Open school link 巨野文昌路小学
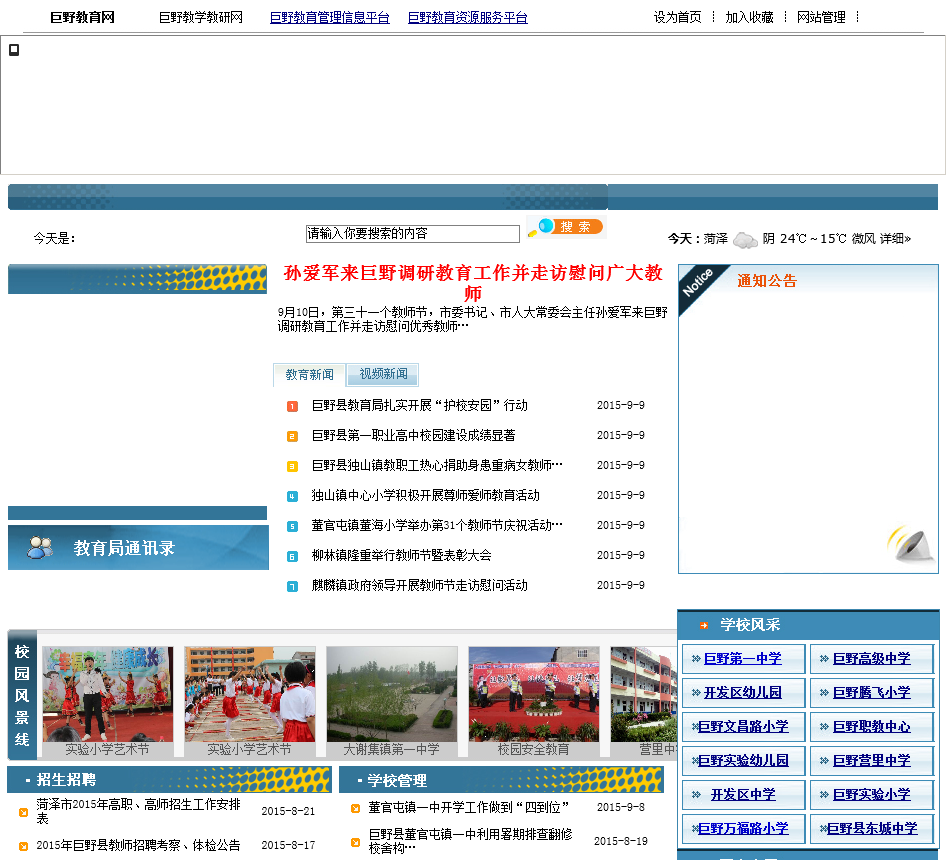This screenshot has width=946, height=860. 743,727
